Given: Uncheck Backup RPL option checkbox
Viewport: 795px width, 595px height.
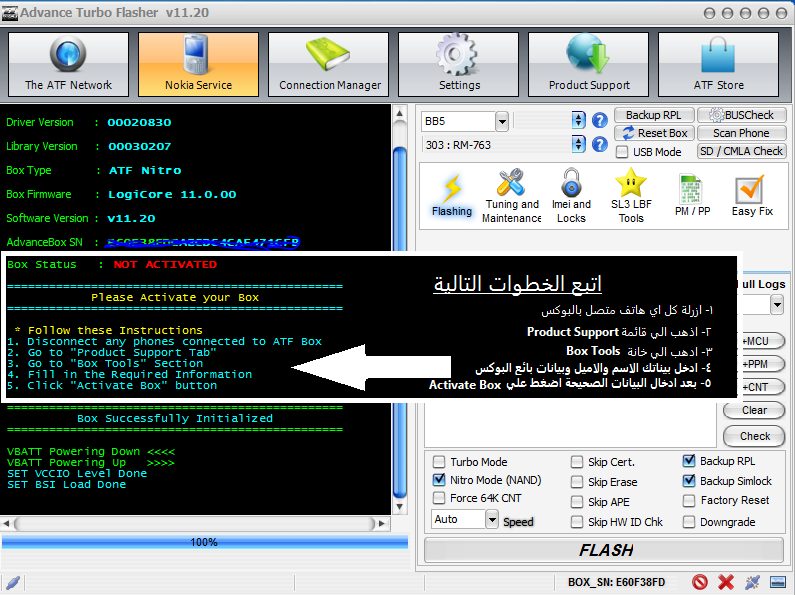Looking at the screenshot, I should click(x=689, y=461).
